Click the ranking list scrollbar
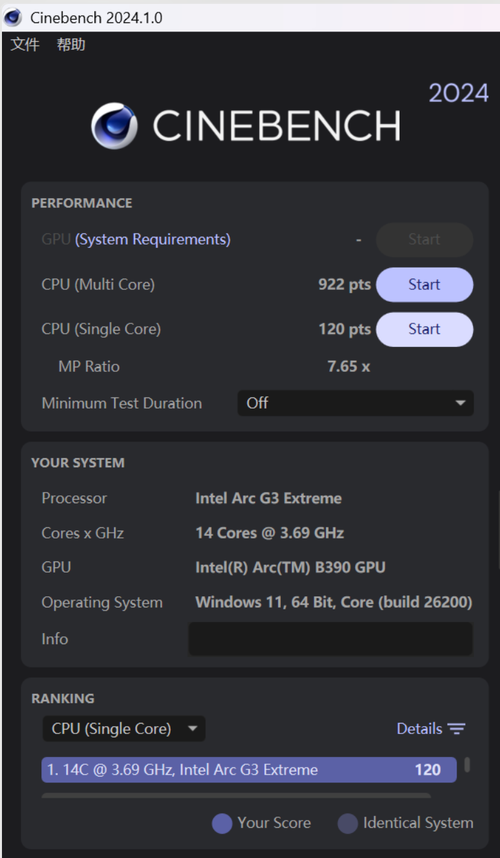This screenshot has height=858, width=500. [x=467, y=764]
